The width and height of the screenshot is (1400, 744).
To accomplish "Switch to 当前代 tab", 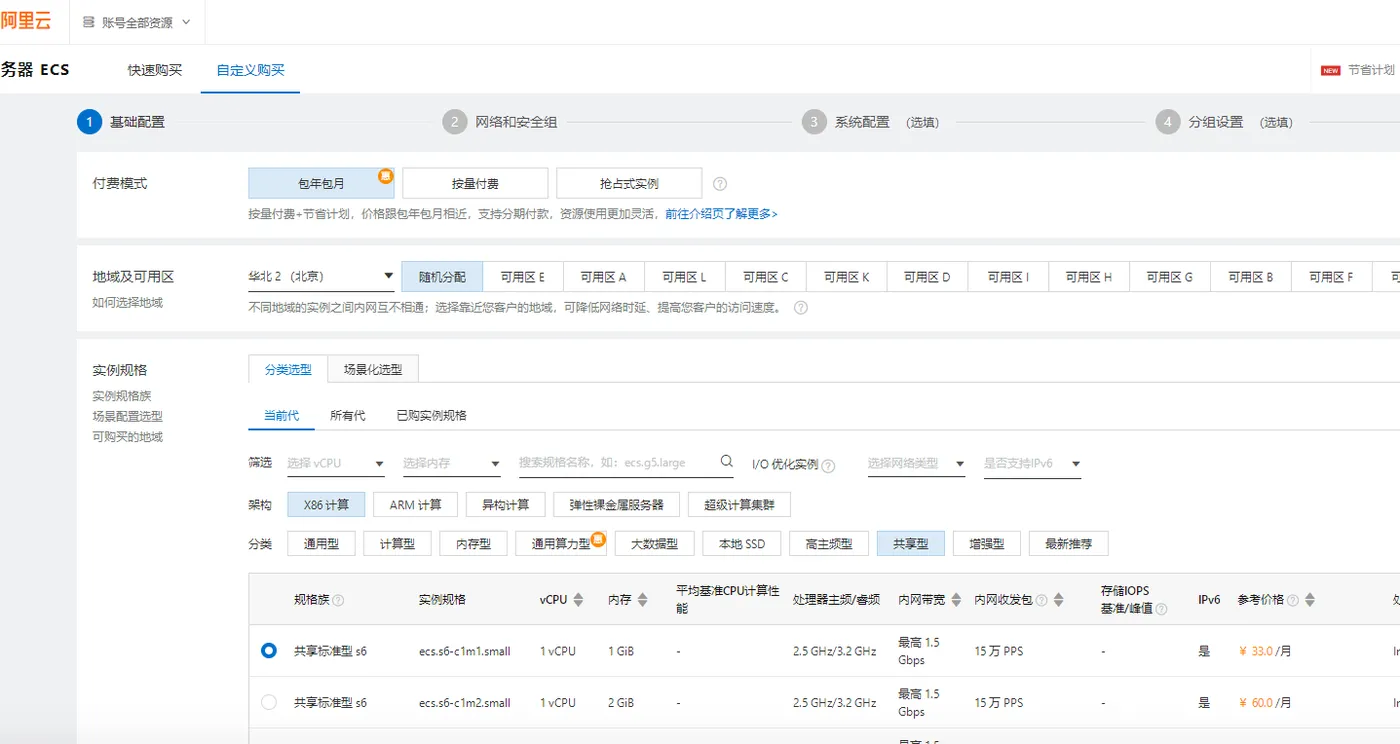I will (281, 415).
